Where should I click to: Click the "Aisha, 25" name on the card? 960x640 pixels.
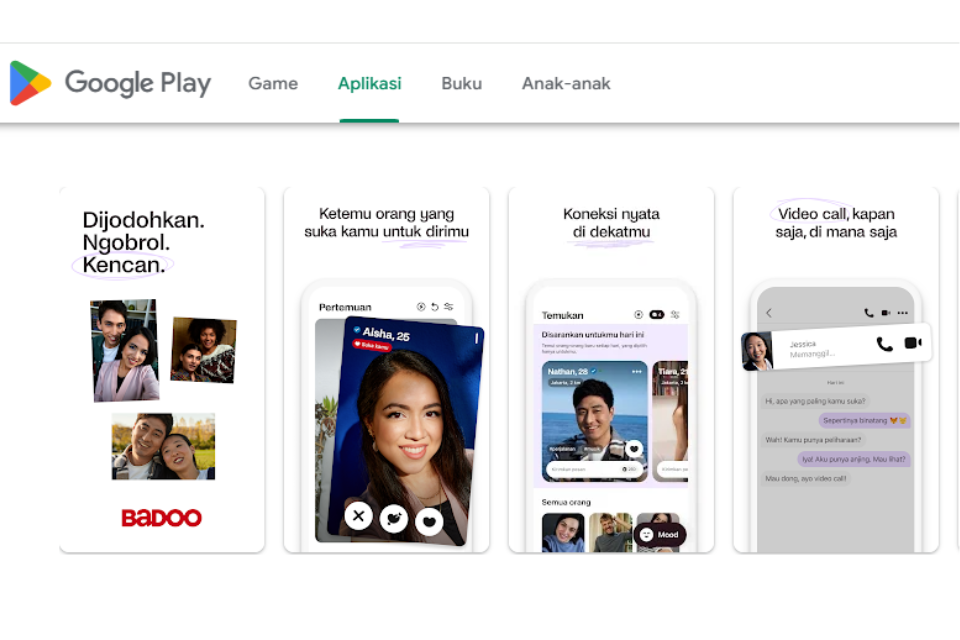click(x=386, y=334)
